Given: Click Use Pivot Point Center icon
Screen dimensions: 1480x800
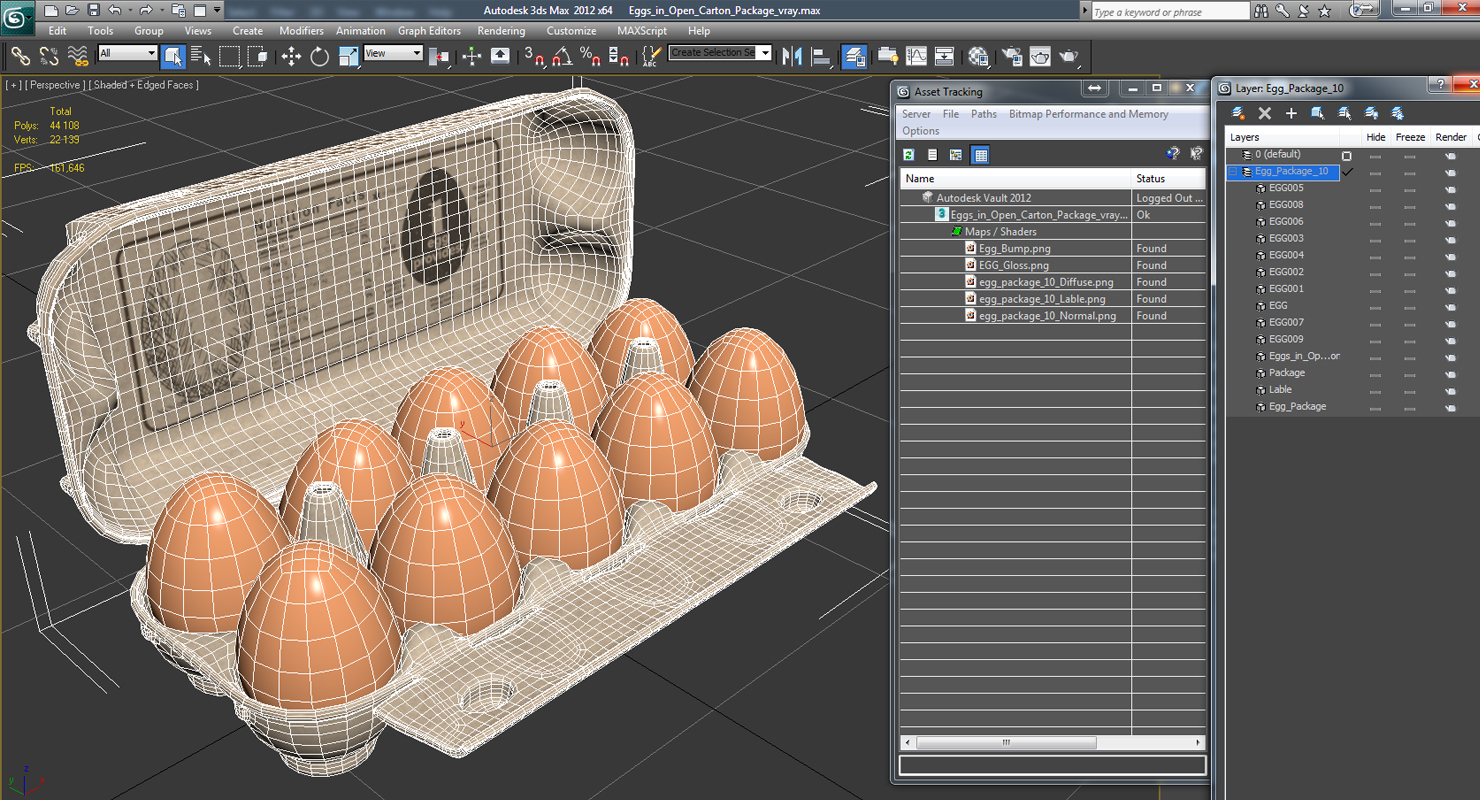Looking at the screenshot, I should pos(438,57).
